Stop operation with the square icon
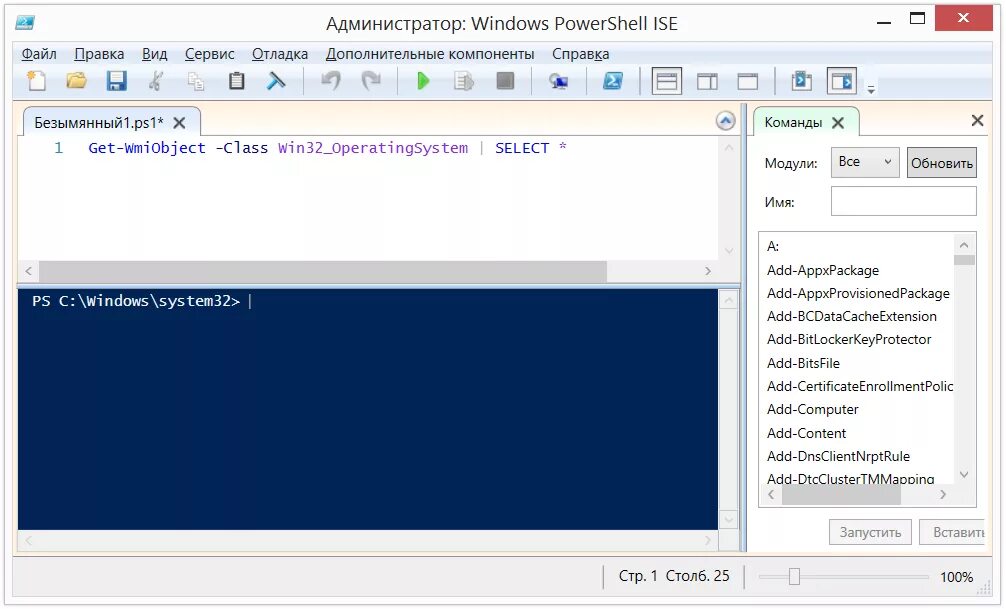 tap(505, 81)
